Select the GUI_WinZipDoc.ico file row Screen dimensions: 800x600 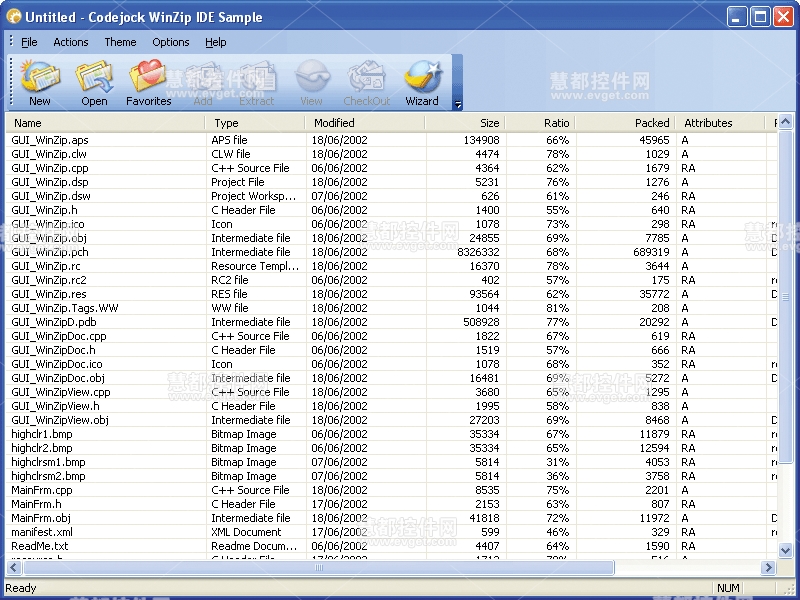pos(392,364)
